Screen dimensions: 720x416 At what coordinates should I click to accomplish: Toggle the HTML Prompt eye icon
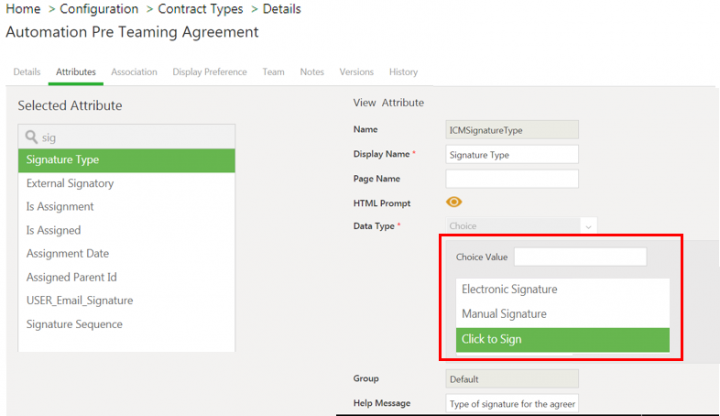454,202
